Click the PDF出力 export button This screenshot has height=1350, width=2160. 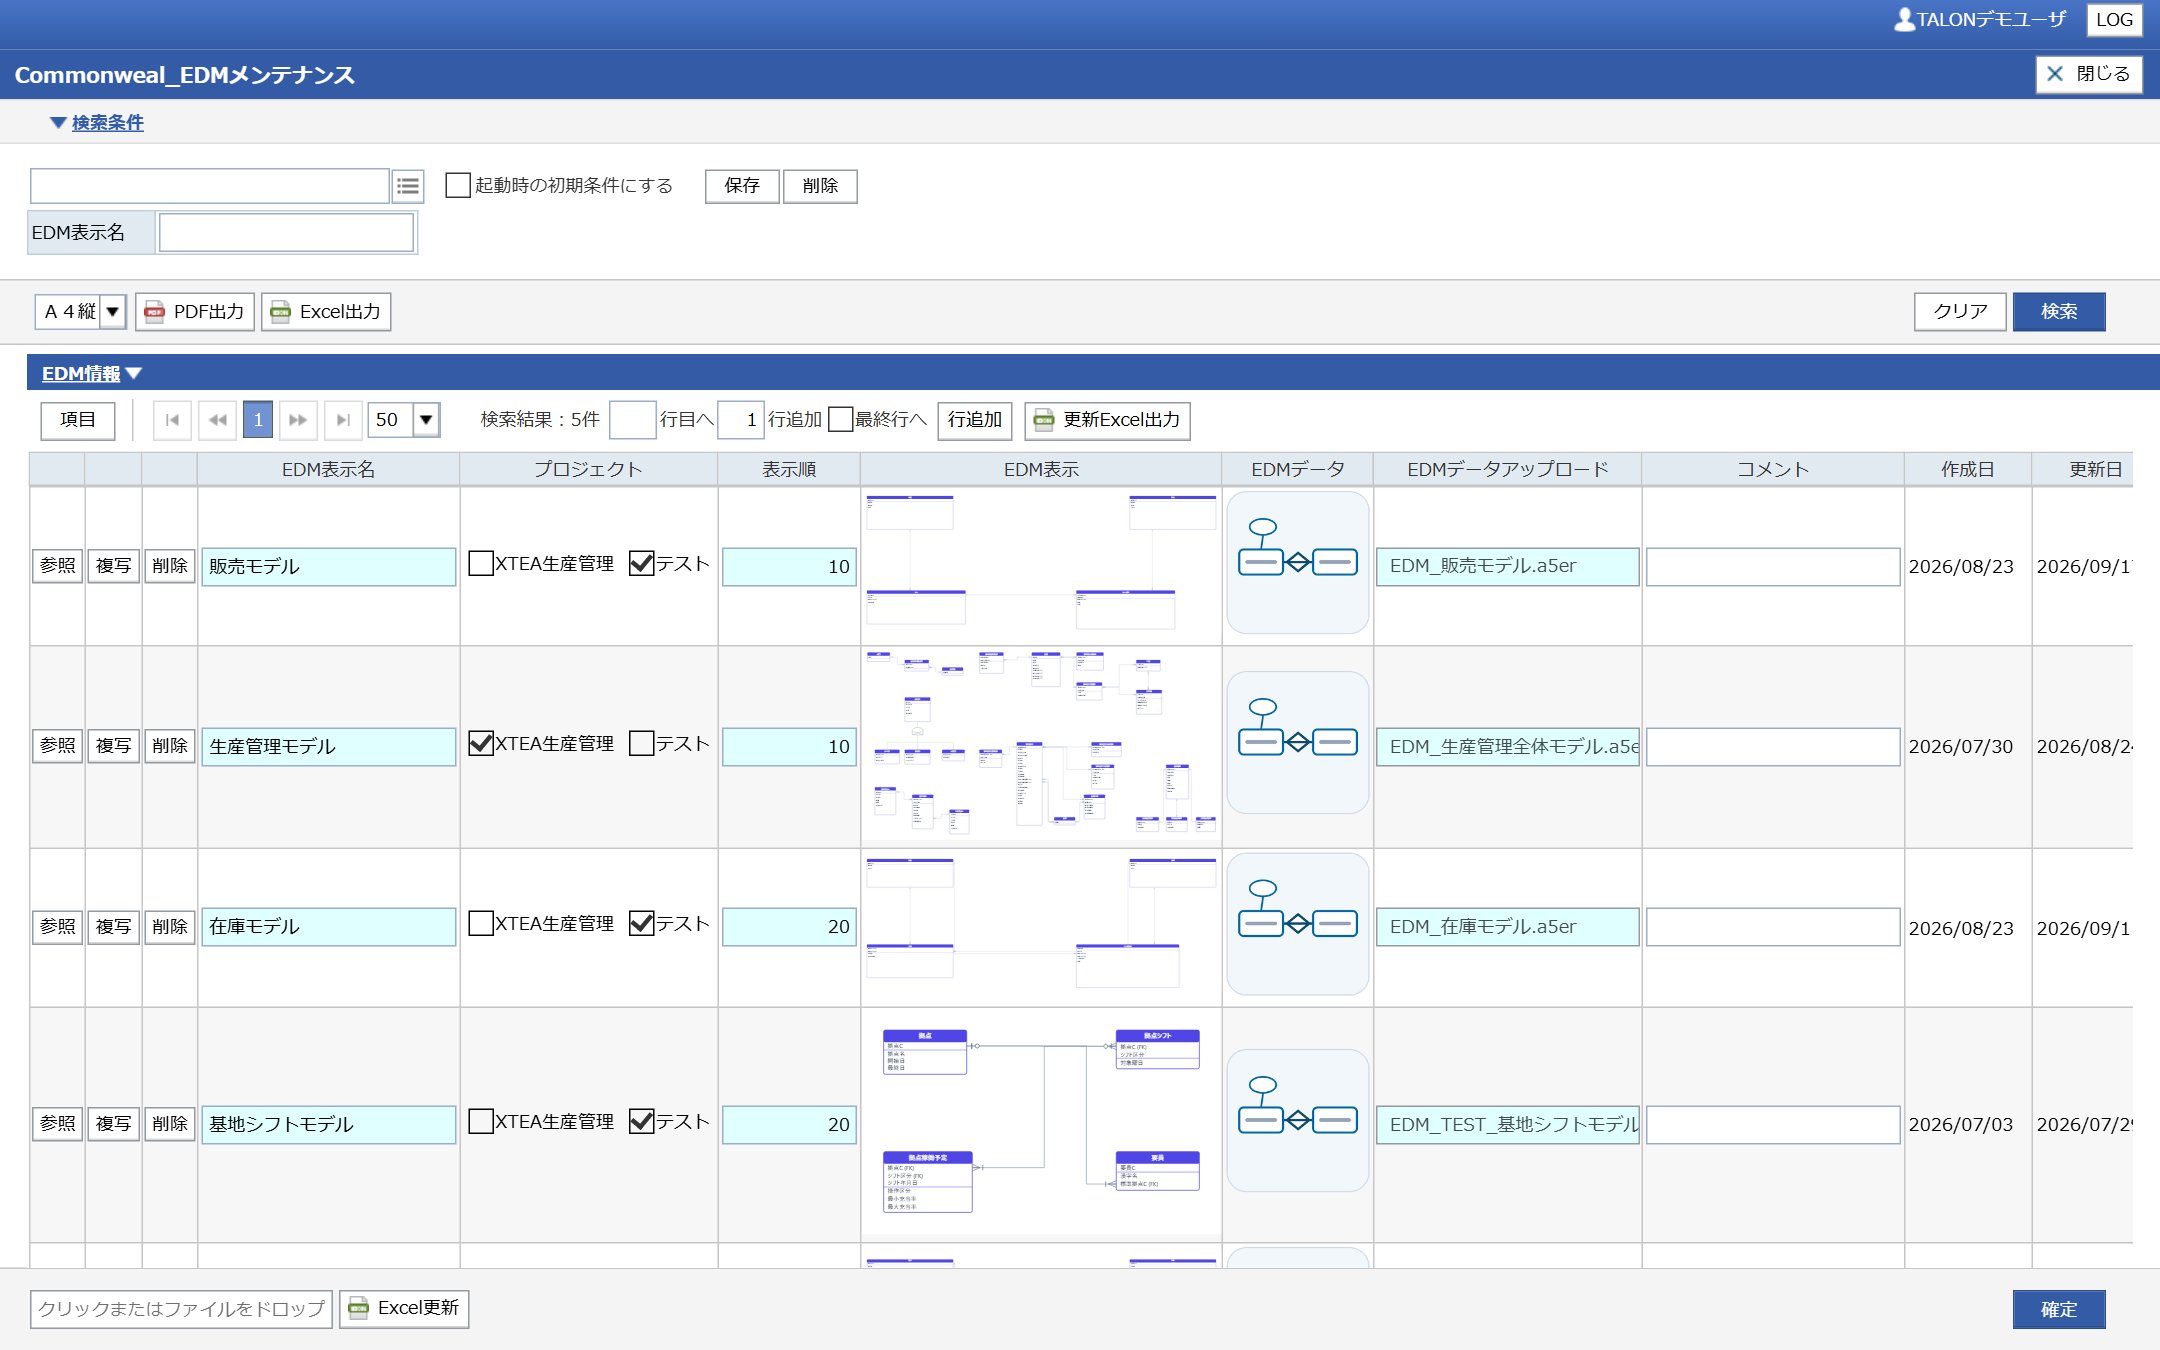195,312
